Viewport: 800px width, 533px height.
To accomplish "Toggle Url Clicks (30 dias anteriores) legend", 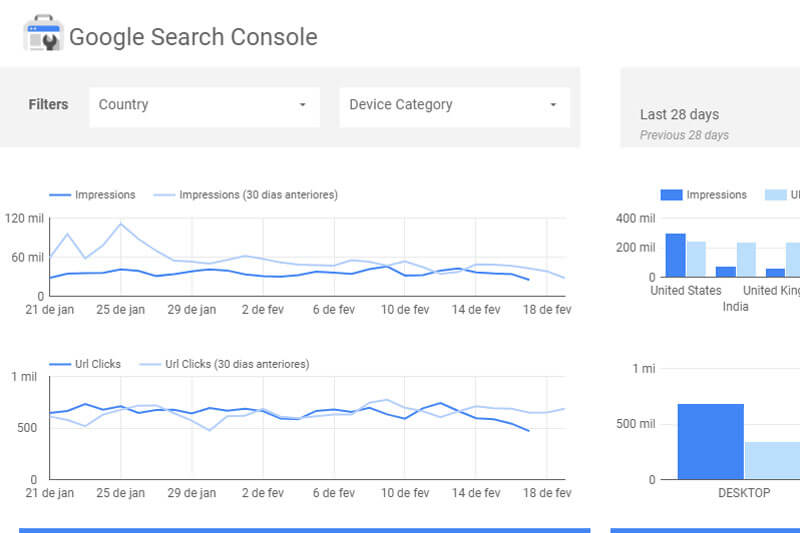I will (x=224, y=364).
